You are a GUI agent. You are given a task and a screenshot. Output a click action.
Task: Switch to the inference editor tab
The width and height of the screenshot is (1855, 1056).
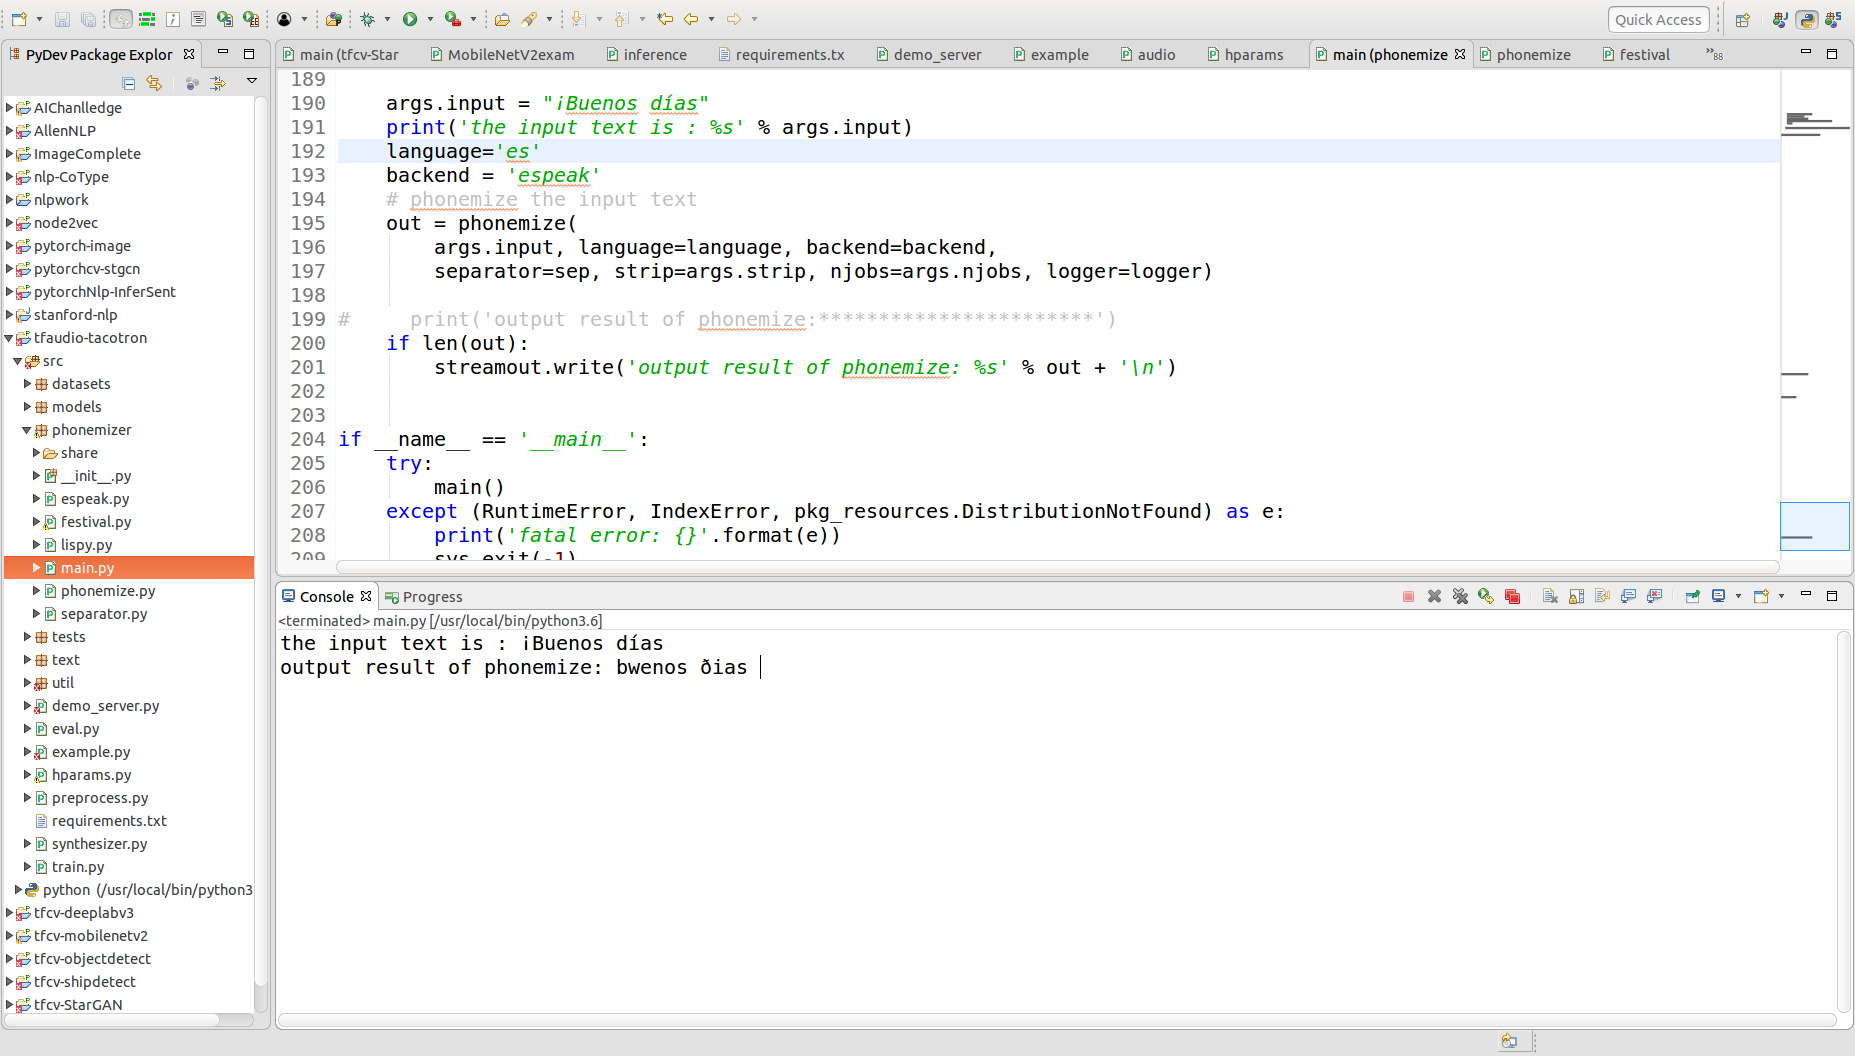pyautogui.click(x=646, y=55)
